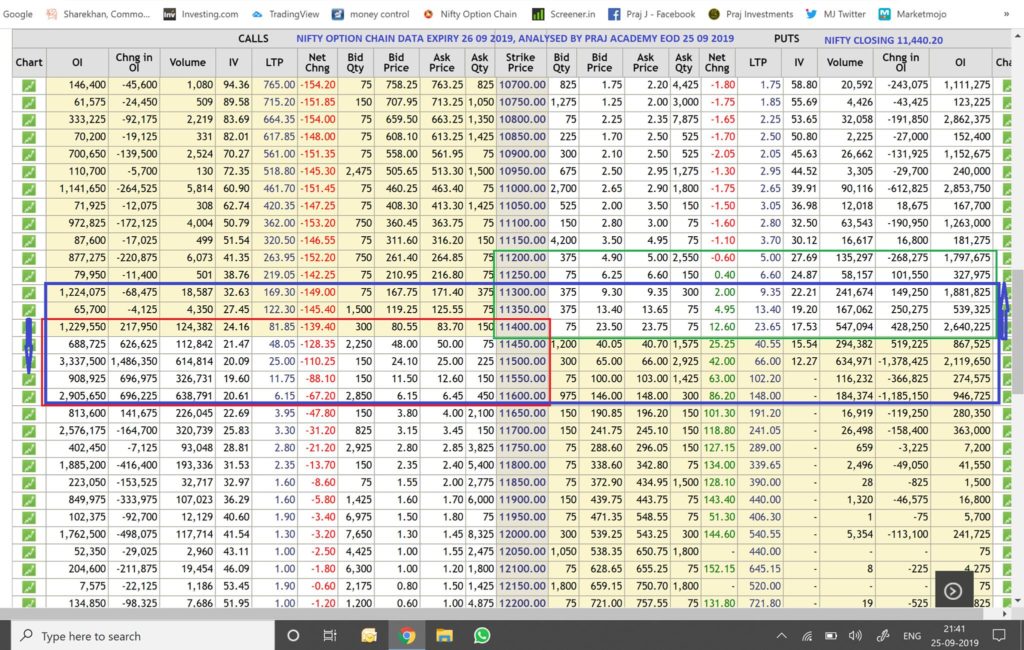Open calls chart icon for 10700.00 strike row
The height and width of the screenshot is (650, 1024).
click(x=29, y=86)
